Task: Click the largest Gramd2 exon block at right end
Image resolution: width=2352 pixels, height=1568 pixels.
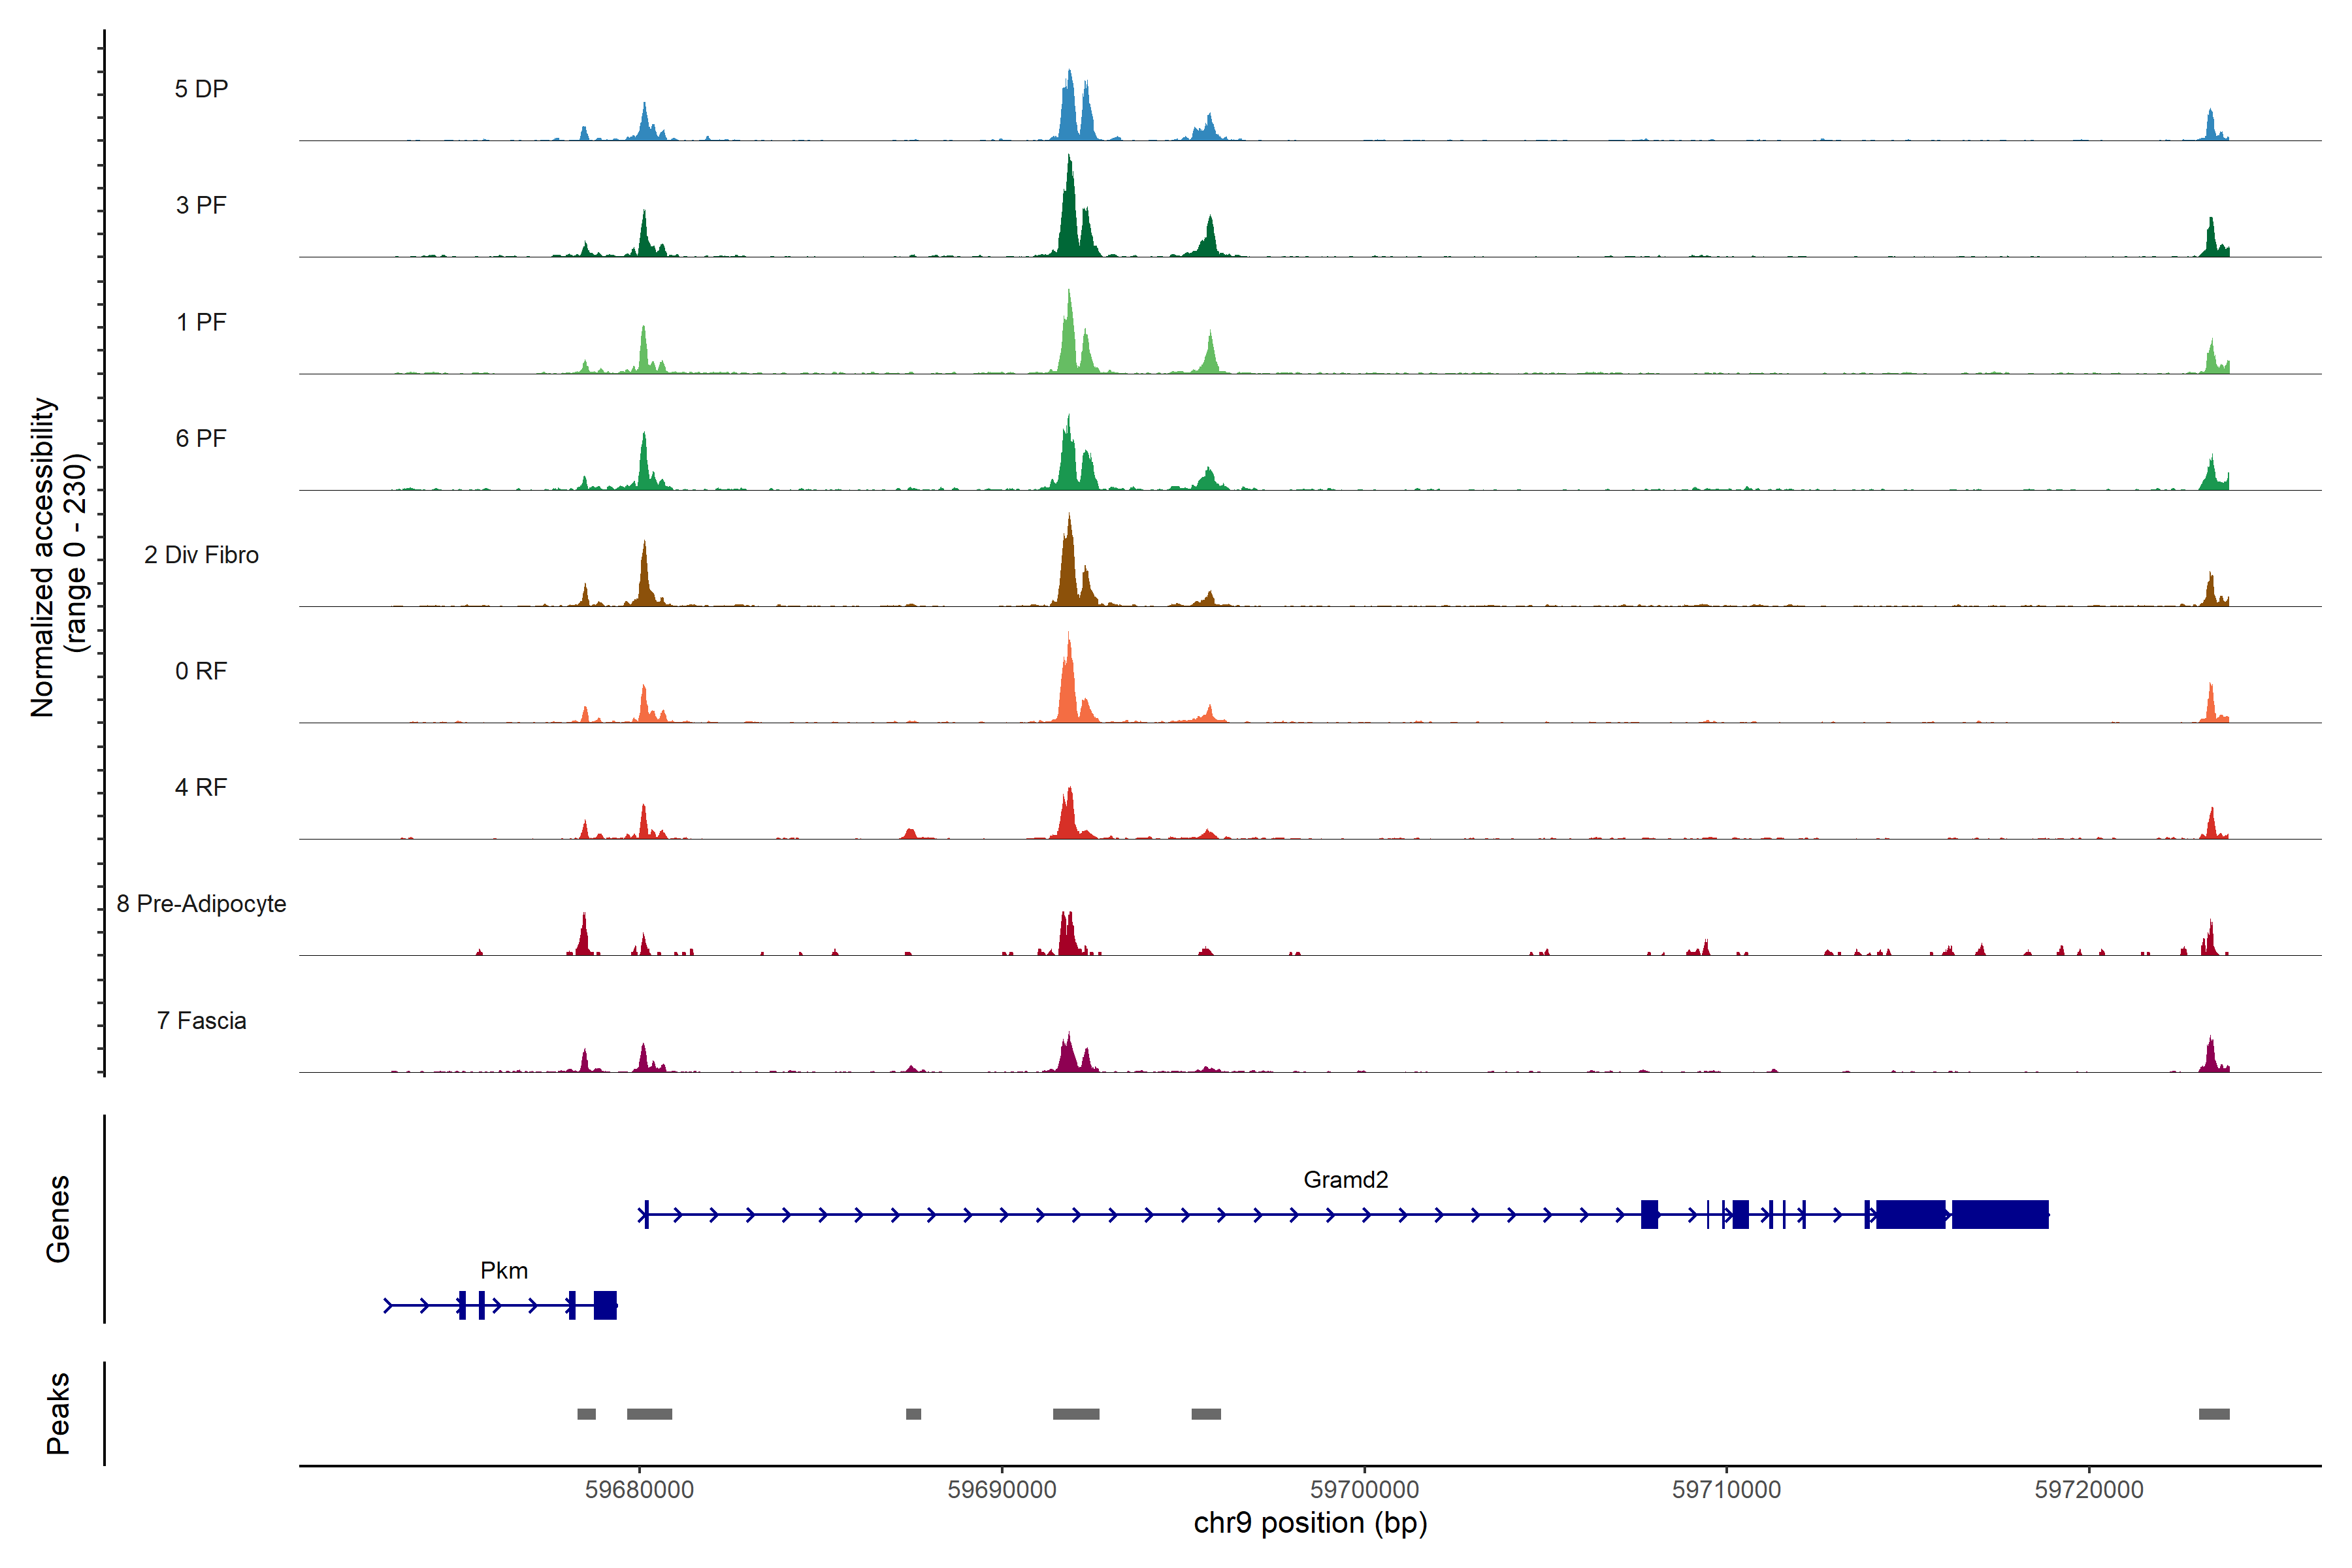Action: point(2000,1214)
